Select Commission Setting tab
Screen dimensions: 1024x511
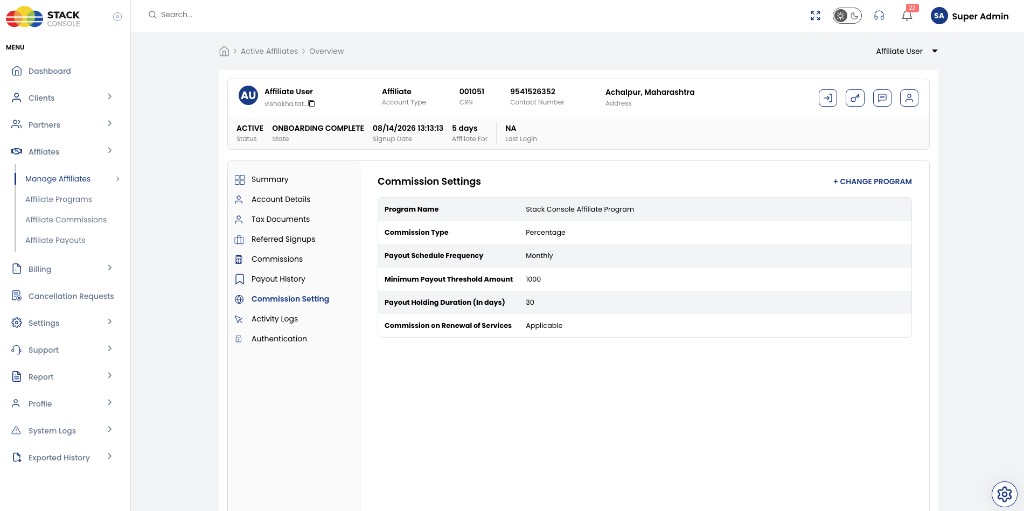[290, 299]
